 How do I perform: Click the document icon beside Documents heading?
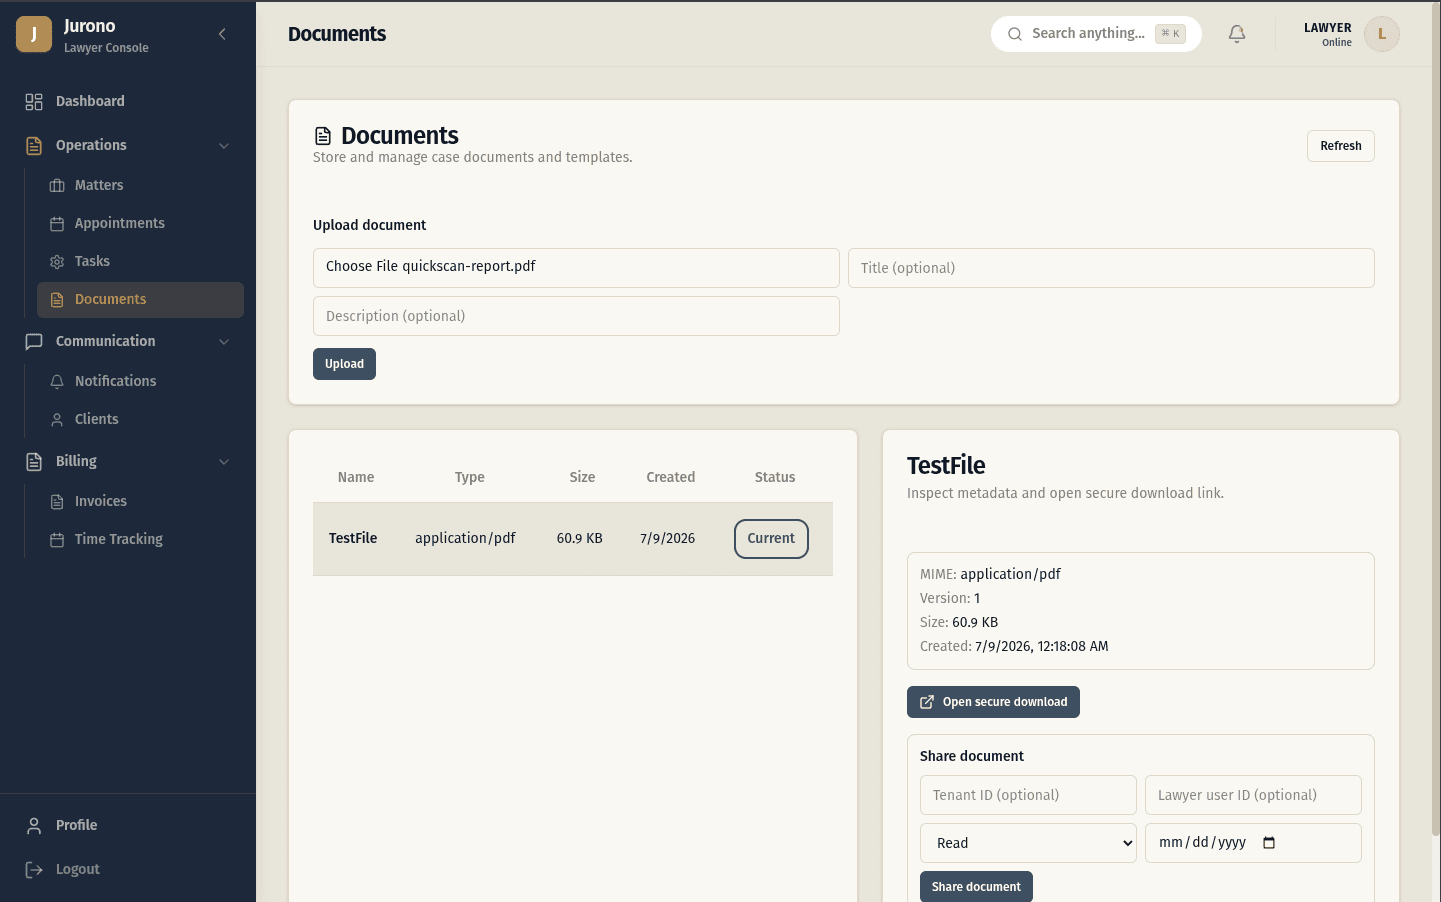[x=323, y=136]
